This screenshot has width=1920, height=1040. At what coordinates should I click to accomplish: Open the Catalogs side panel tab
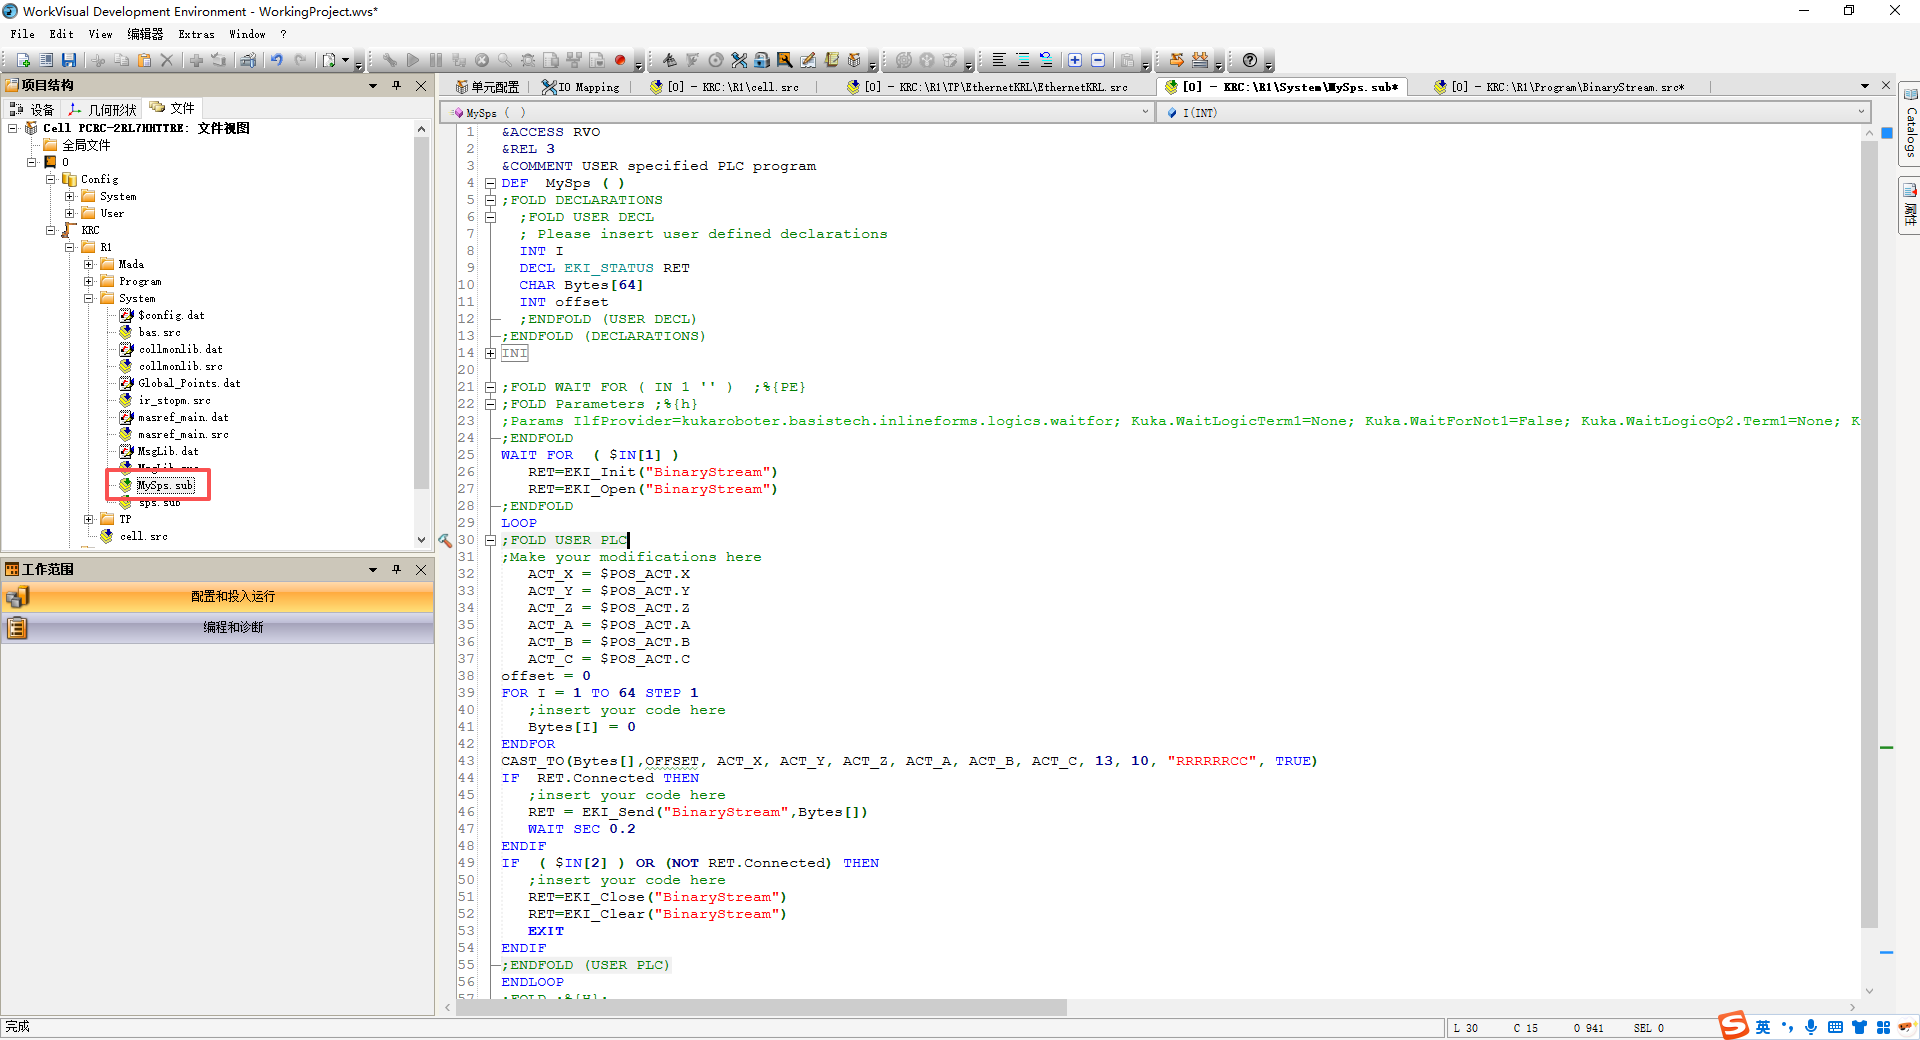click(x=1910, y=124)
